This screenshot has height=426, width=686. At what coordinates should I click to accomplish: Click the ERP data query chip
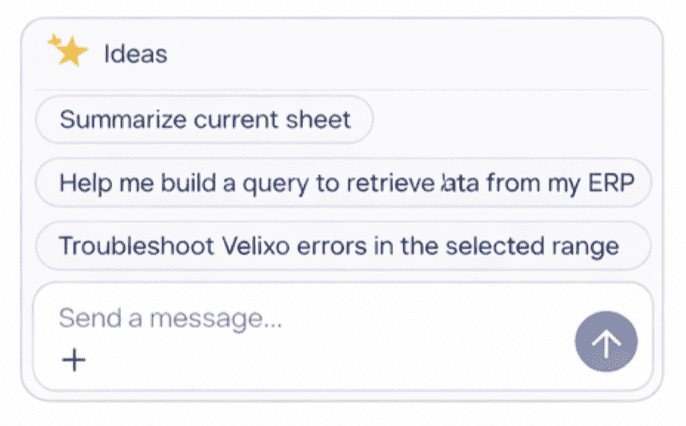coord(342,183)
